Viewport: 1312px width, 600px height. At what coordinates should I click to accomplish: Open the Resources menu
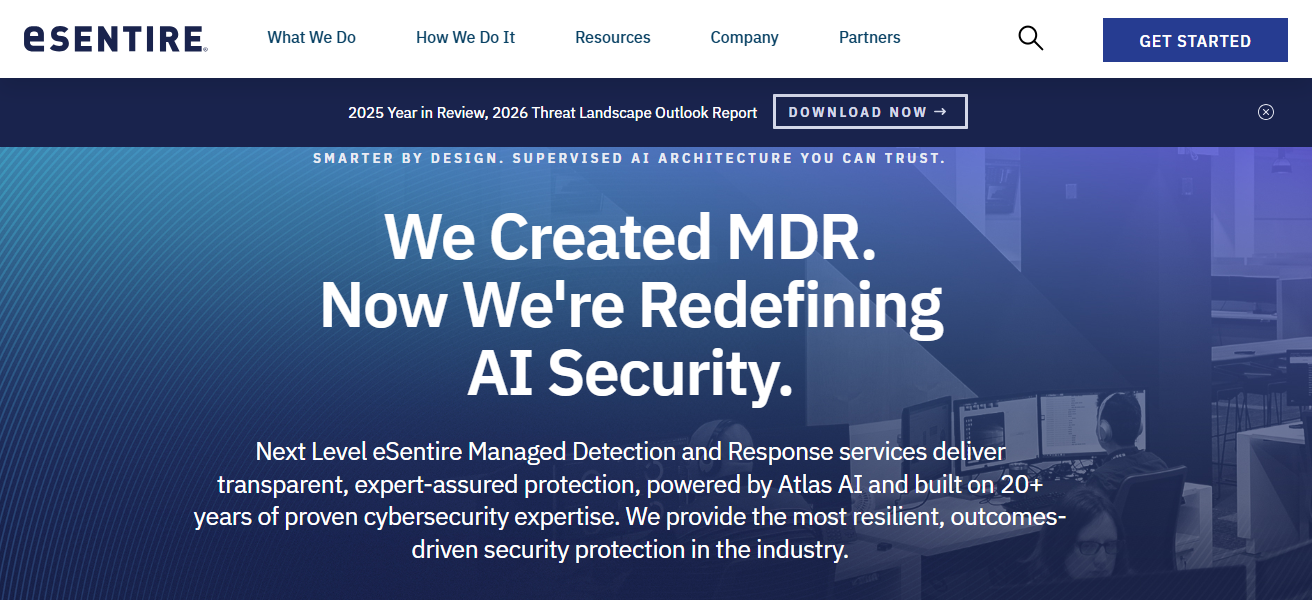coord(612,38)
